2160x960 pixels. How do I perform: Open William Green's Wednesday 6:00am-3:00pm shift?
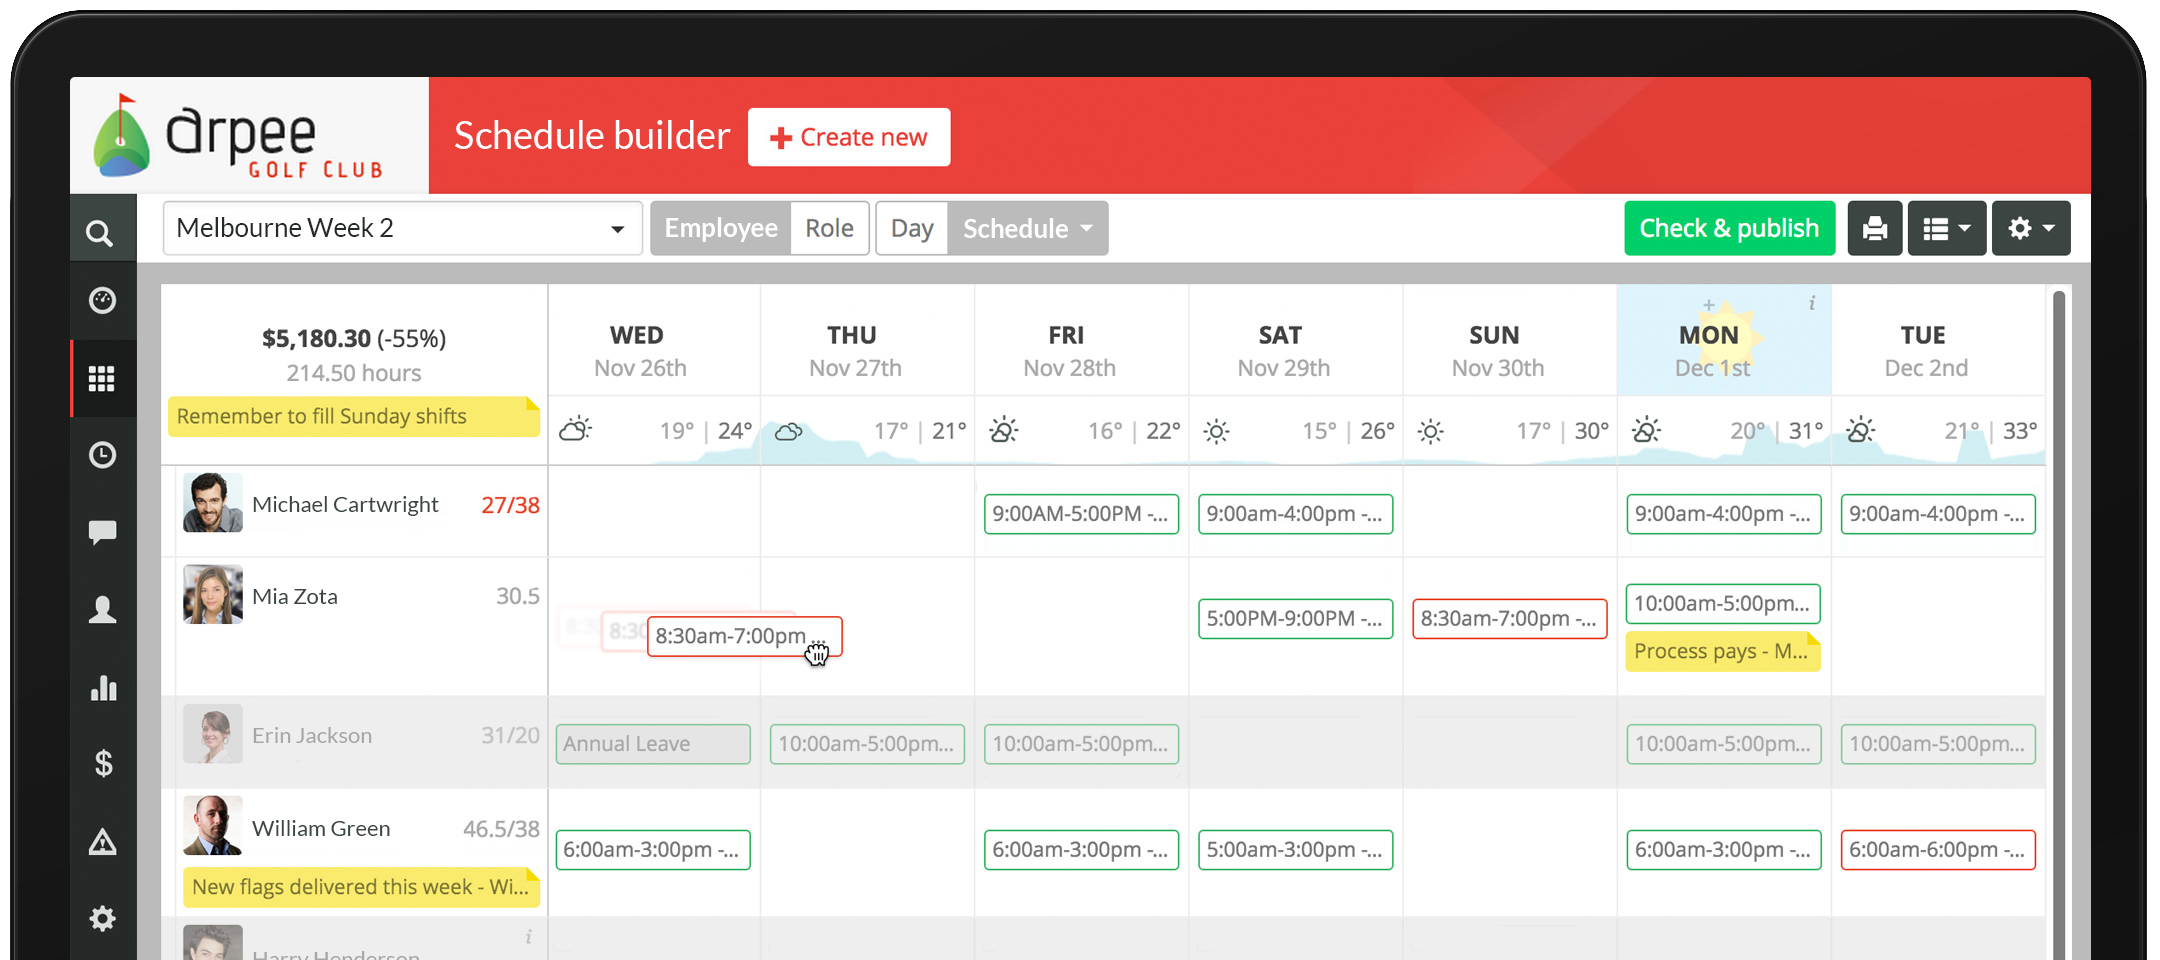653,850
